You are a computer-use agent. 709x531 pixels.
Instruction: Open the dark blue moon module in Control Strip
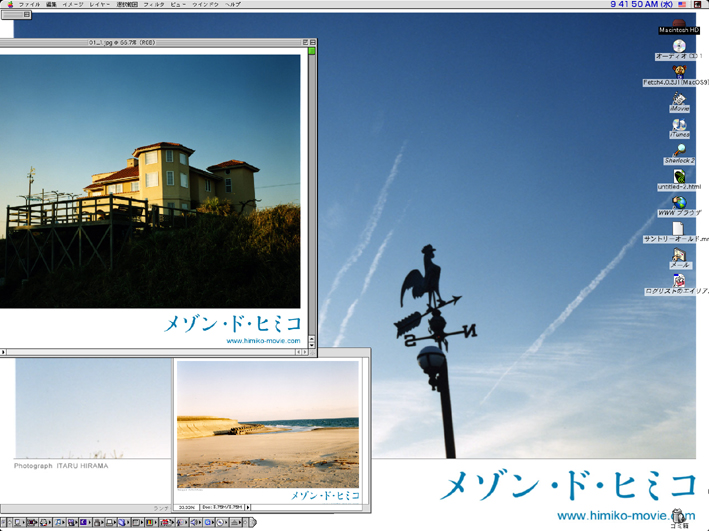coord(83,522)
